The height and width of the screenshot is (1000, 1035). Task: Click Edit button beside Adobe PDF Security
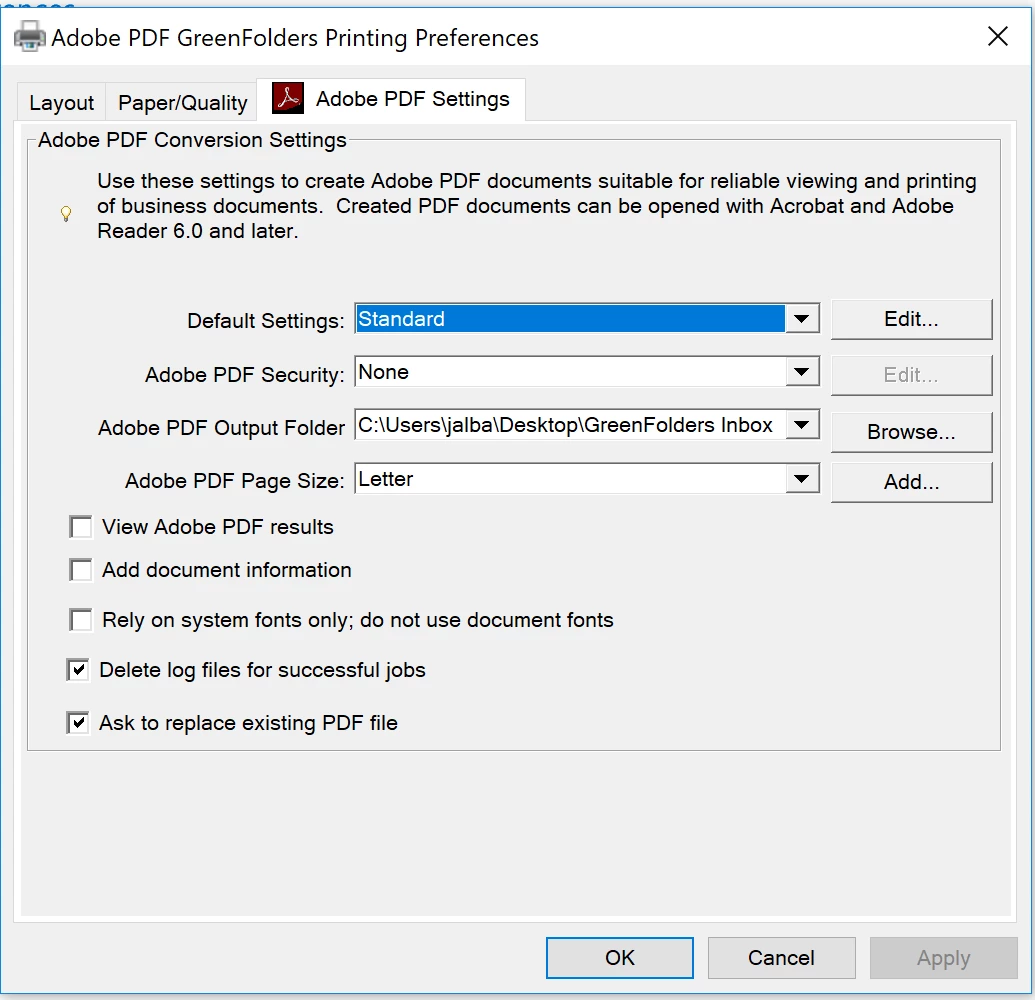[911, 376]
